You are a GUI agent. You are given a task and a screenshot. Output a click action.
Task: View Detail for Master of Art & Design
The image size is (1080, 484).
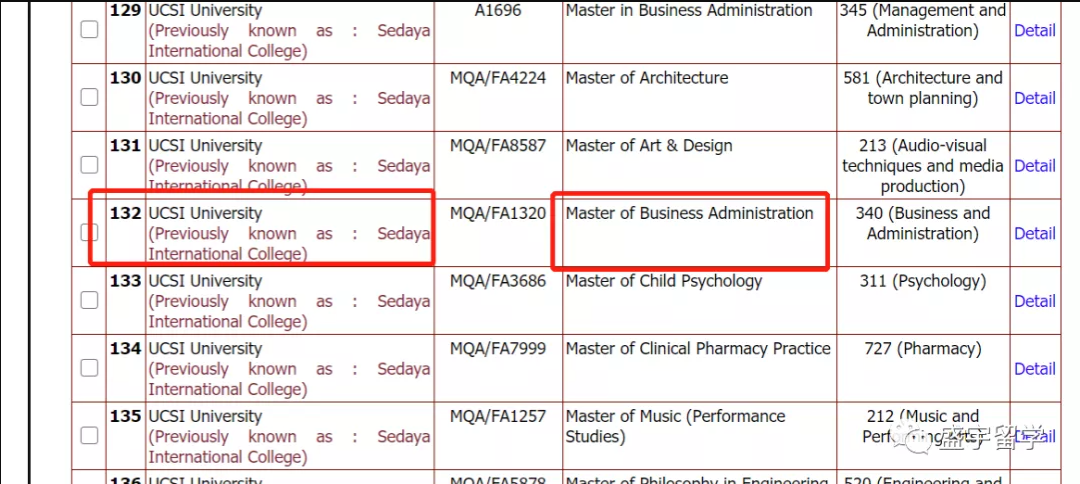pyautogui.click(x=1035, y=166)
